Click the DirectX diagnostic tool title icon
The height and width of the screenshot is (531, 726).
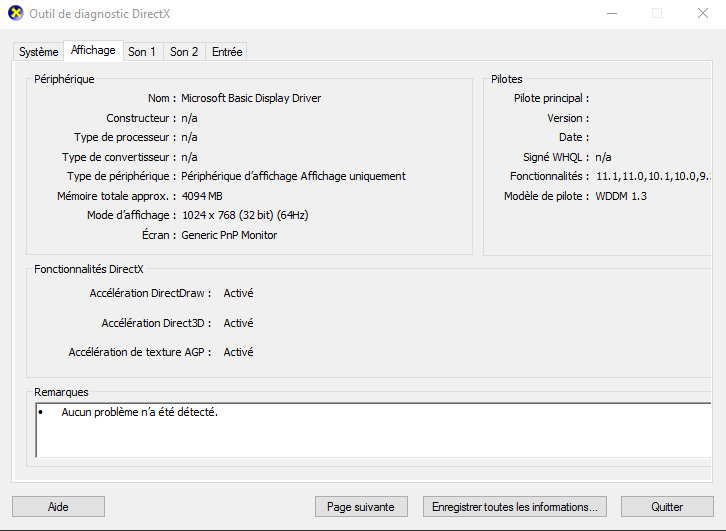click(16, 13)
